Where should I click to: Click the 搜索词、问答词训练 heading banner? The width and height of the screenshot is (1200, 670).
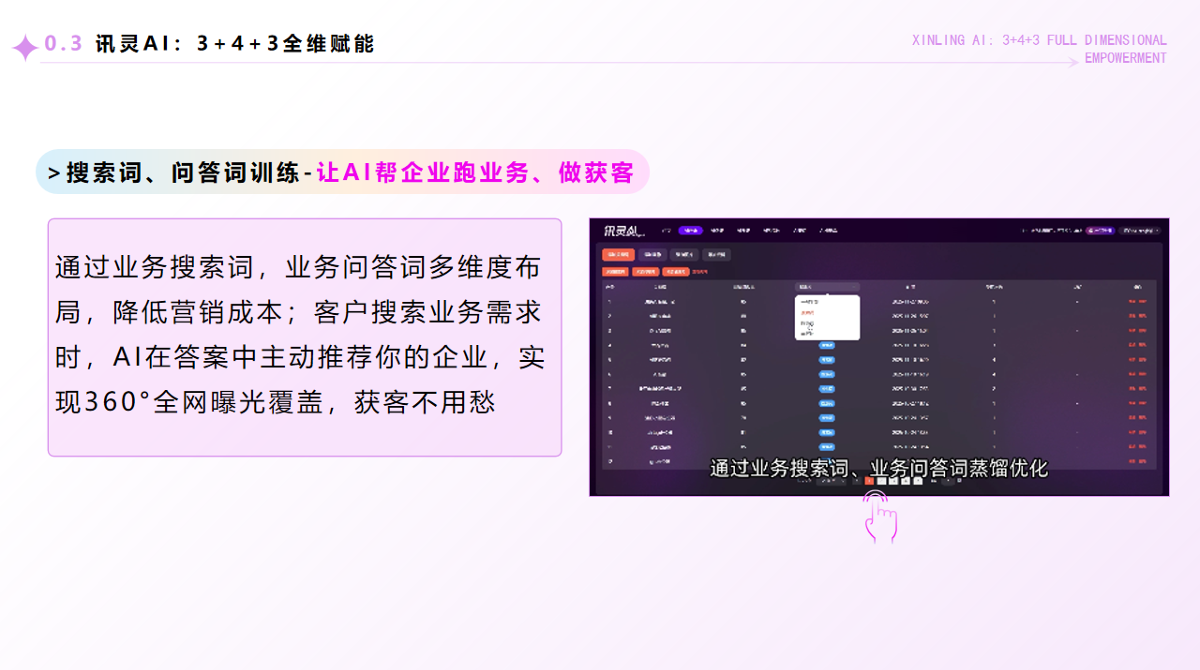(x=342, y=172)
